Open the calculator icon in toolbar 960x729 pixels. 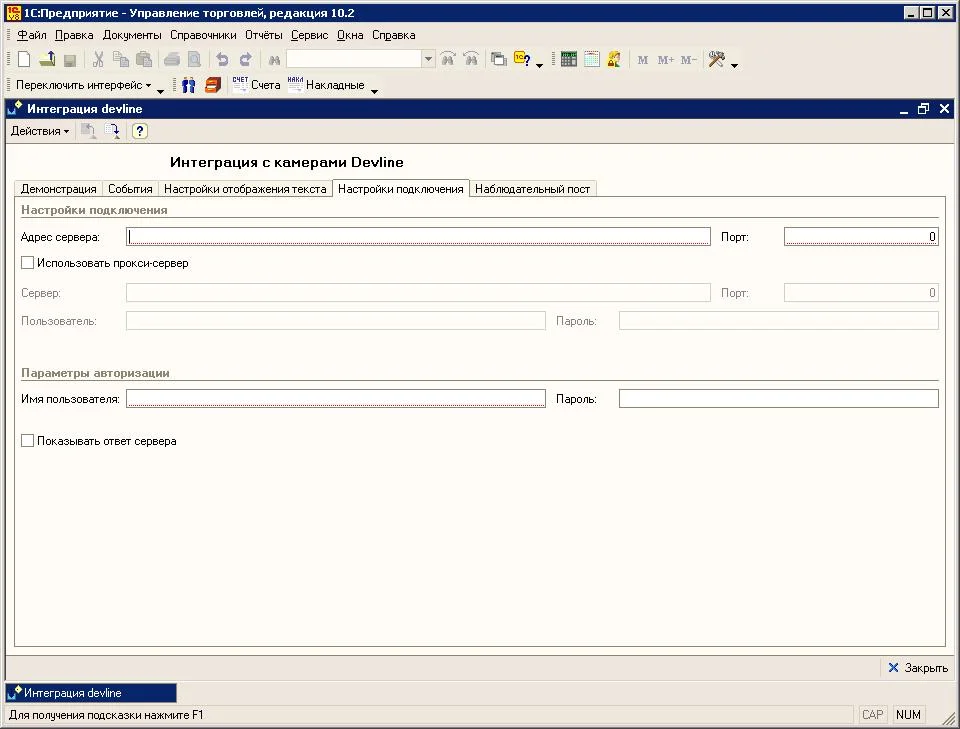[569, 60]
